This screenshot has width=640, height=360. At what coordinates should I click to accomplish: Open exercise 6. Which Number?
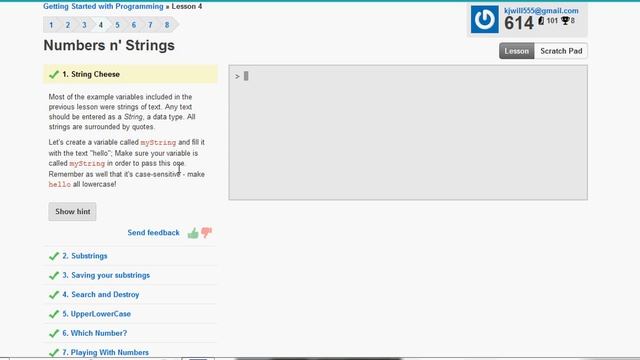point(95,333)
